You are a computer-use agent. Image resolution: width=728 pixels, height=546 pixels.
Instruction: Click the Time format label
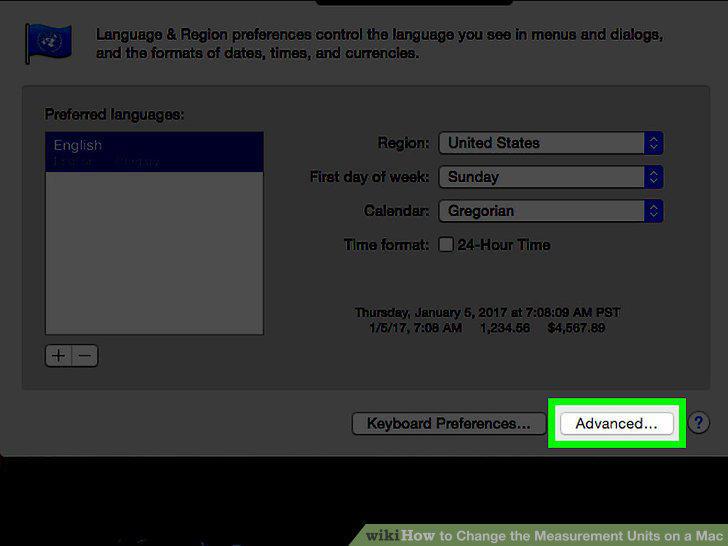pyautogui.click(x=386, y=245)
